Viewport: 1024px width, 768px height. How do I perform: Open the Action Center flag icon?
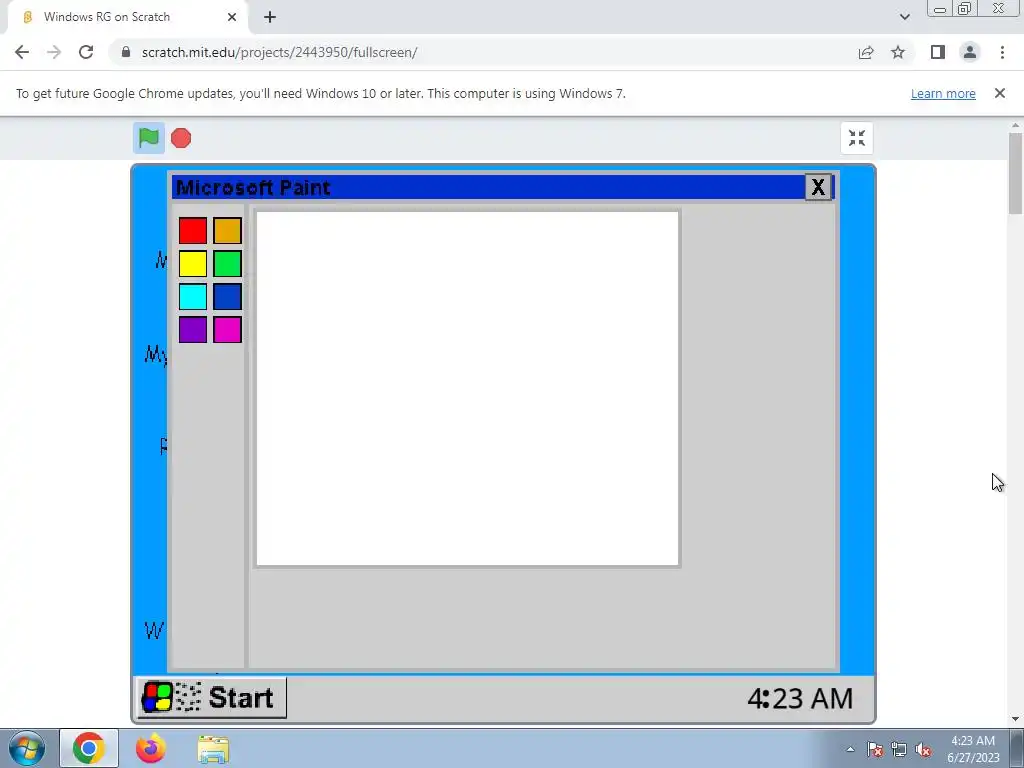click(x=874, y=750)
